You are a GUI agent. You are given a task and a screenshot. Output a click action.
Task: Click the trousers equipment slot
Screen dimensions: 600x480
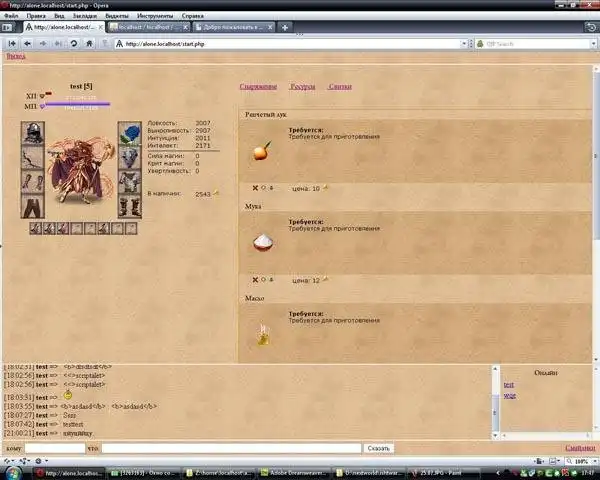point(33,206)
